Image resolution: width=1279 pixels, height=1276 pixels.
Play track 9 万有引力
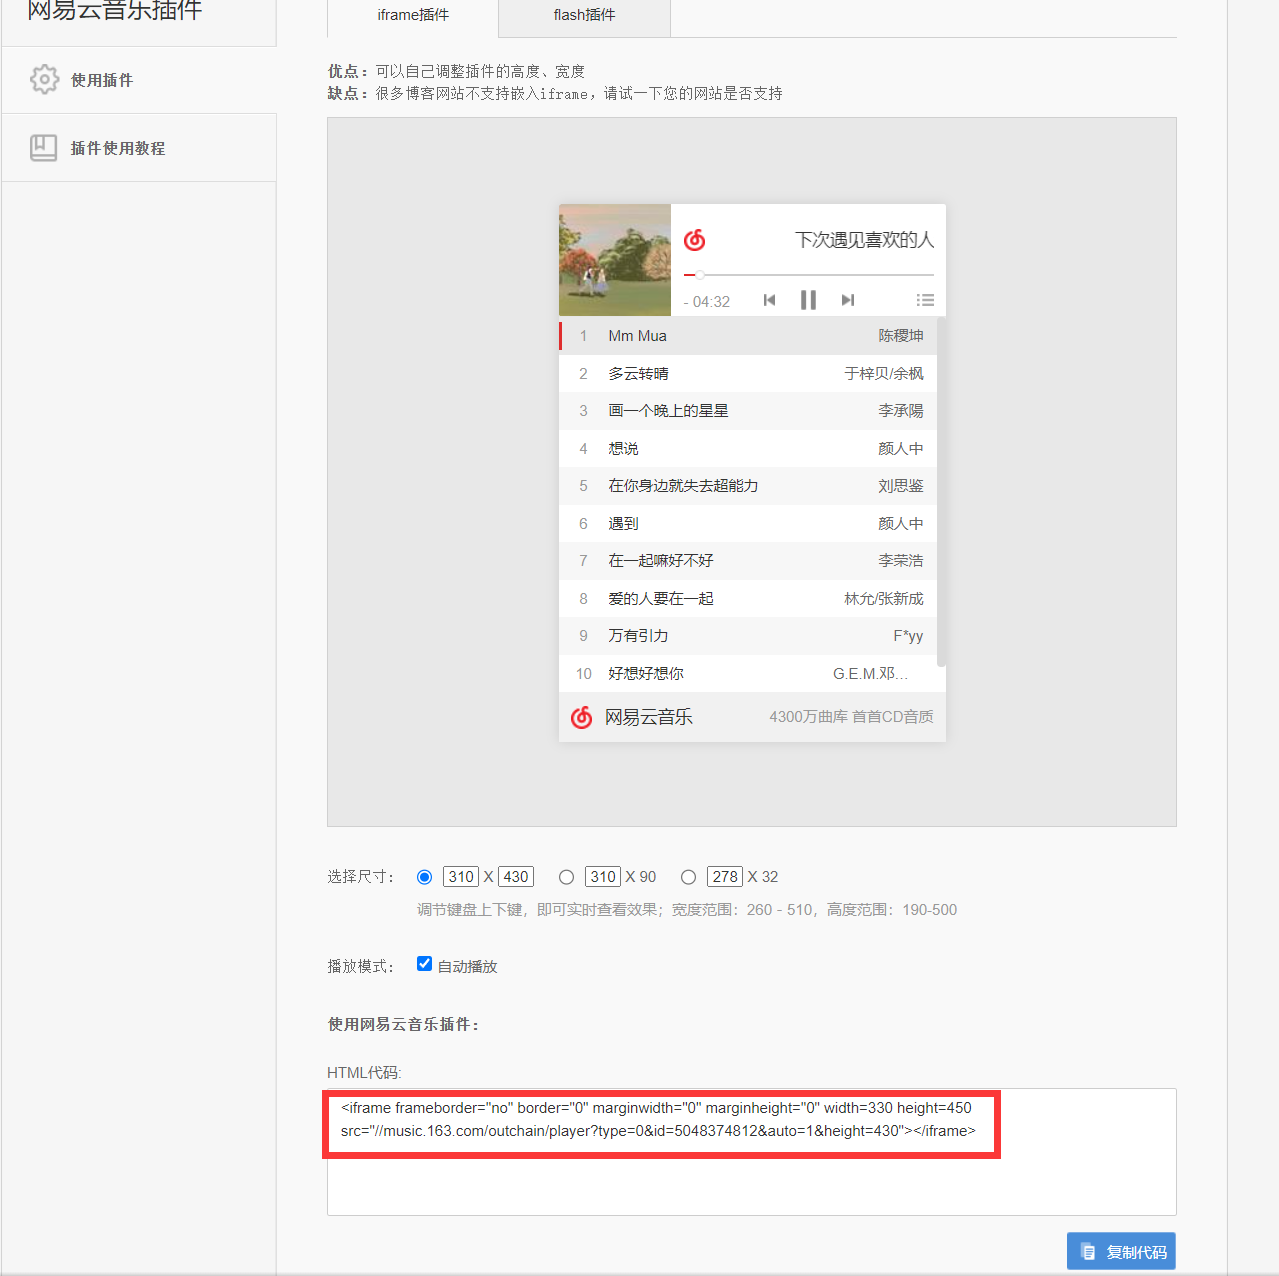point(748,636)
